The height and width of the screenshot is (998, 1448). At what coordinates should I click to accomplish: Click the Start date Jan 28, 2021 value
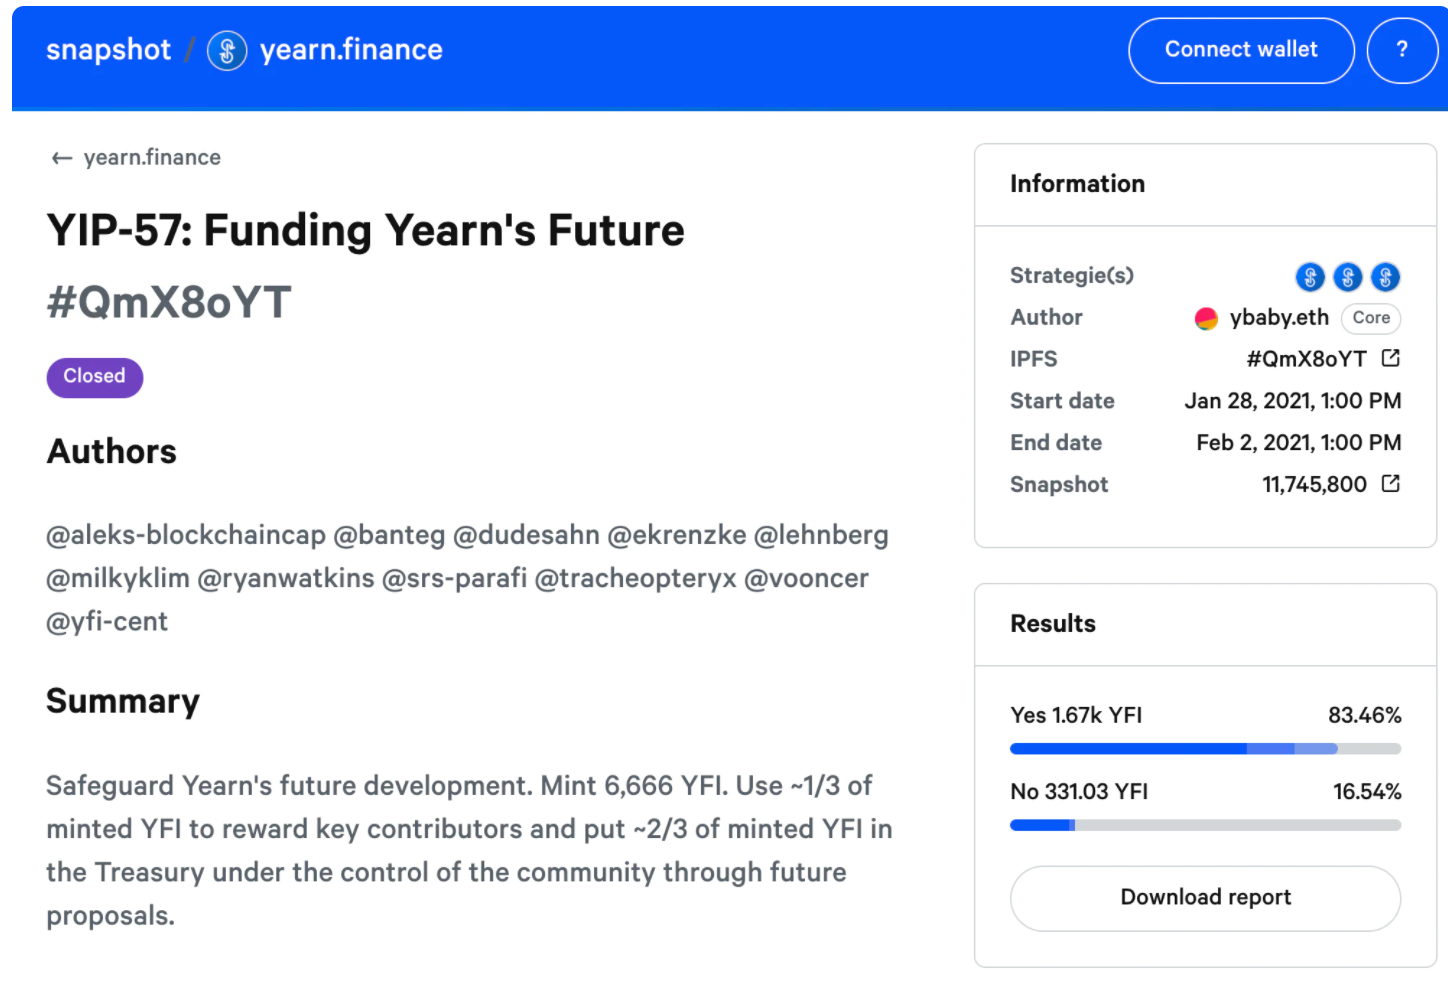[x=1292, y=401]
